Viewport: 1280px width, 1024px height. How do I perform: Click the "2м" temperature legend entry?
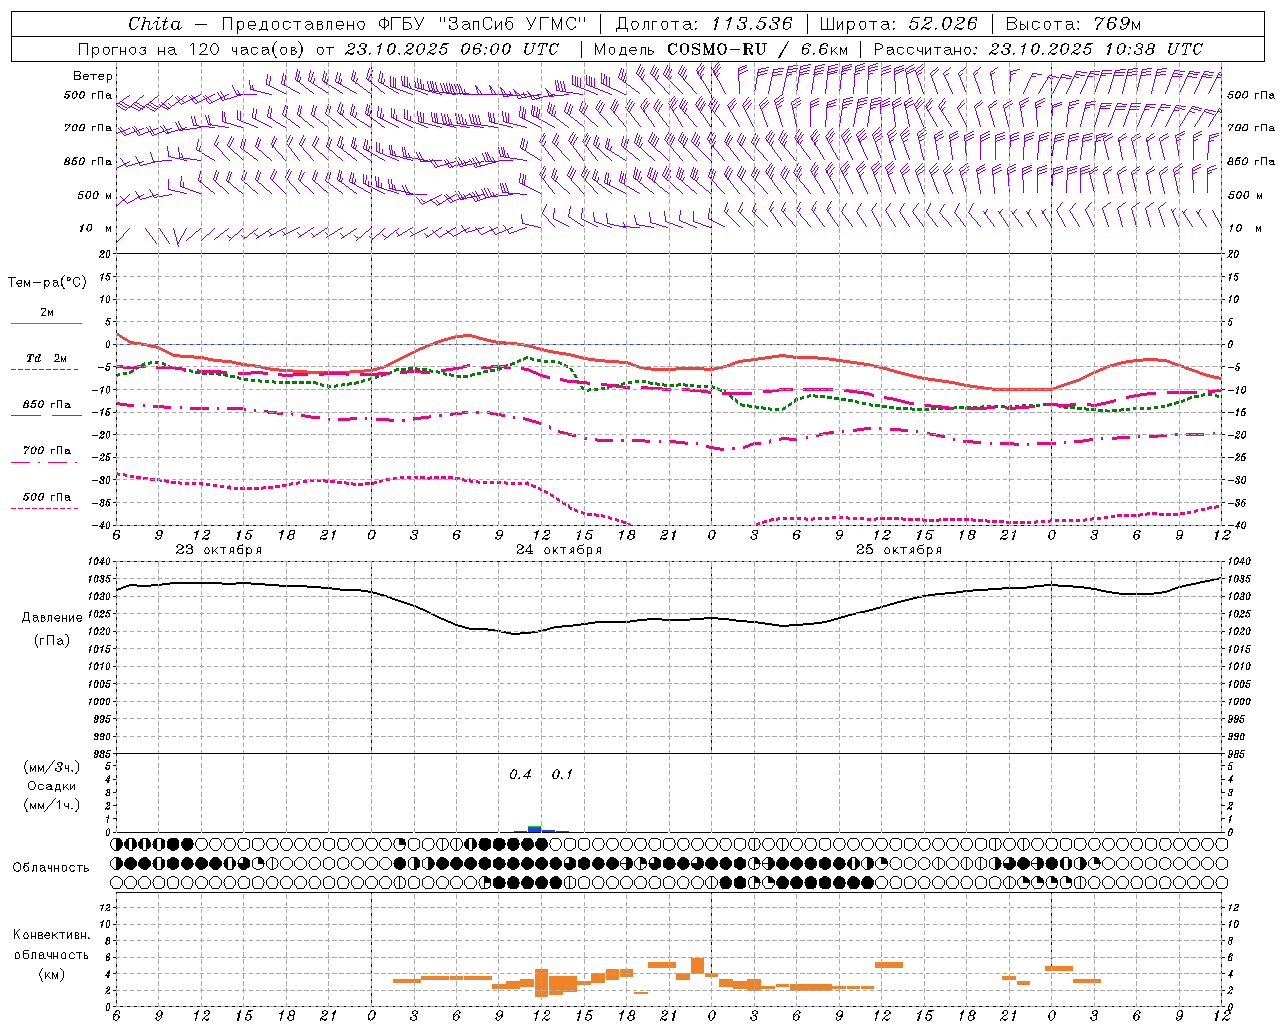47,313
